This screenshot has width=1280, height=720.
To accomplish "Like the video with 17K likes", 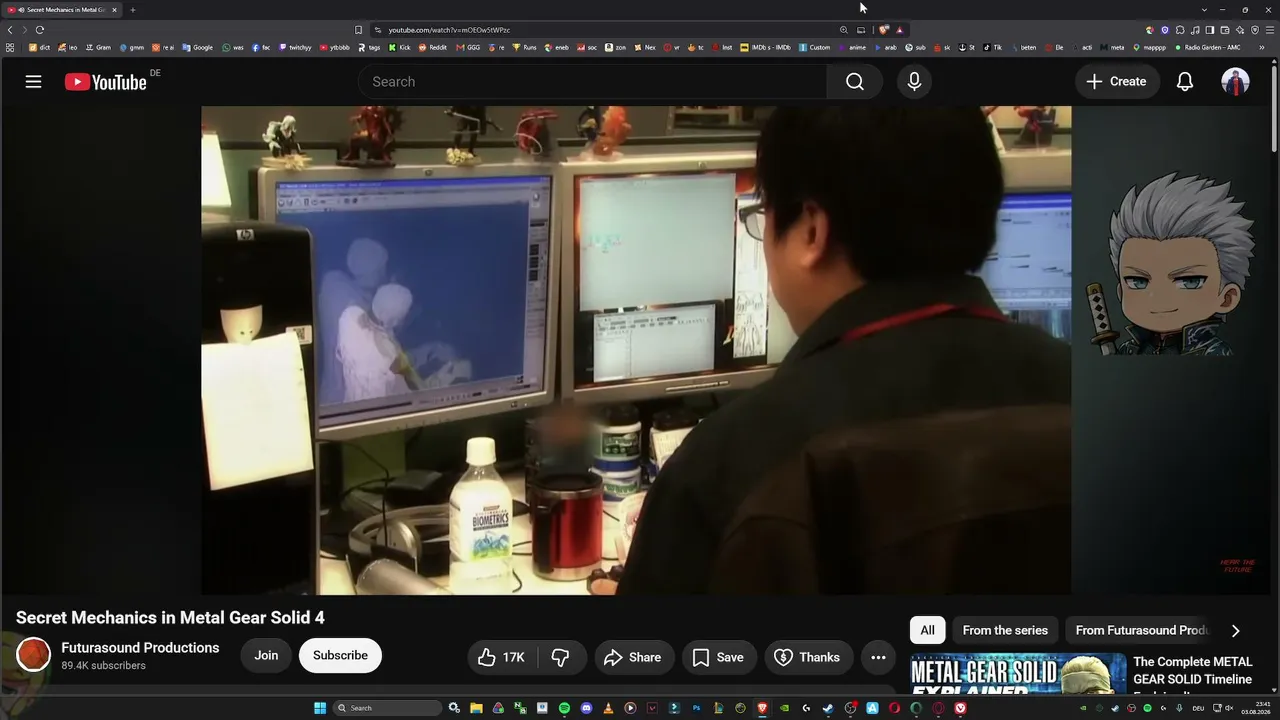I will (502, 657).
